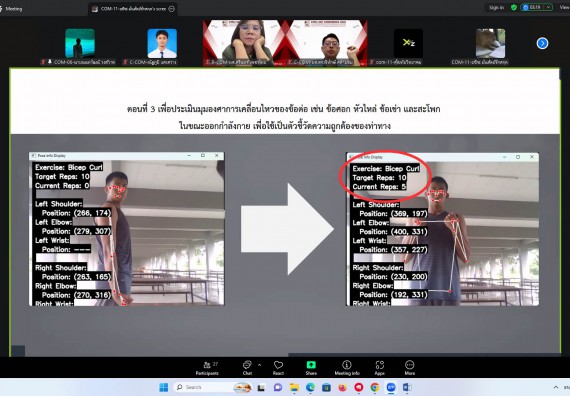The width and height of the screenshot is (570, 396).
Task: Show next participants with blue arrow
Action: click(x=542, y=43)
